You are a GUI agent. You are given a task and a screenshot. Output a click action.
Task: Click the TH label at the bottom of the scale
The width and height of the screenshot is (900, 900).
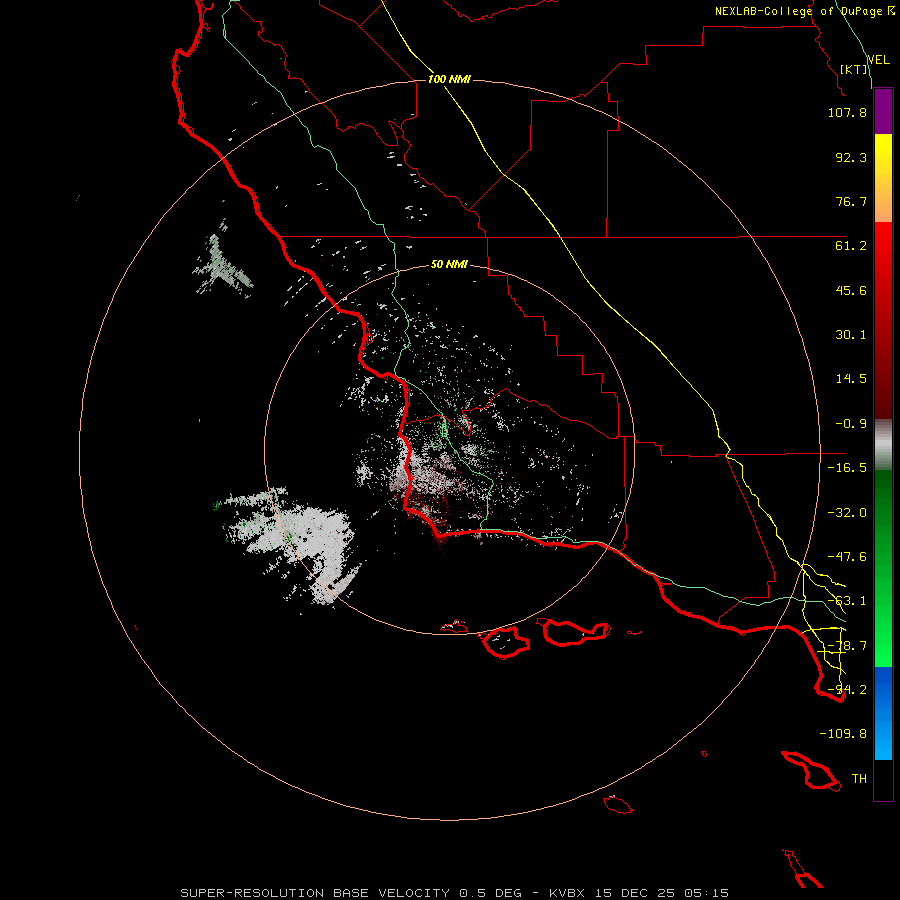point(859,779)
